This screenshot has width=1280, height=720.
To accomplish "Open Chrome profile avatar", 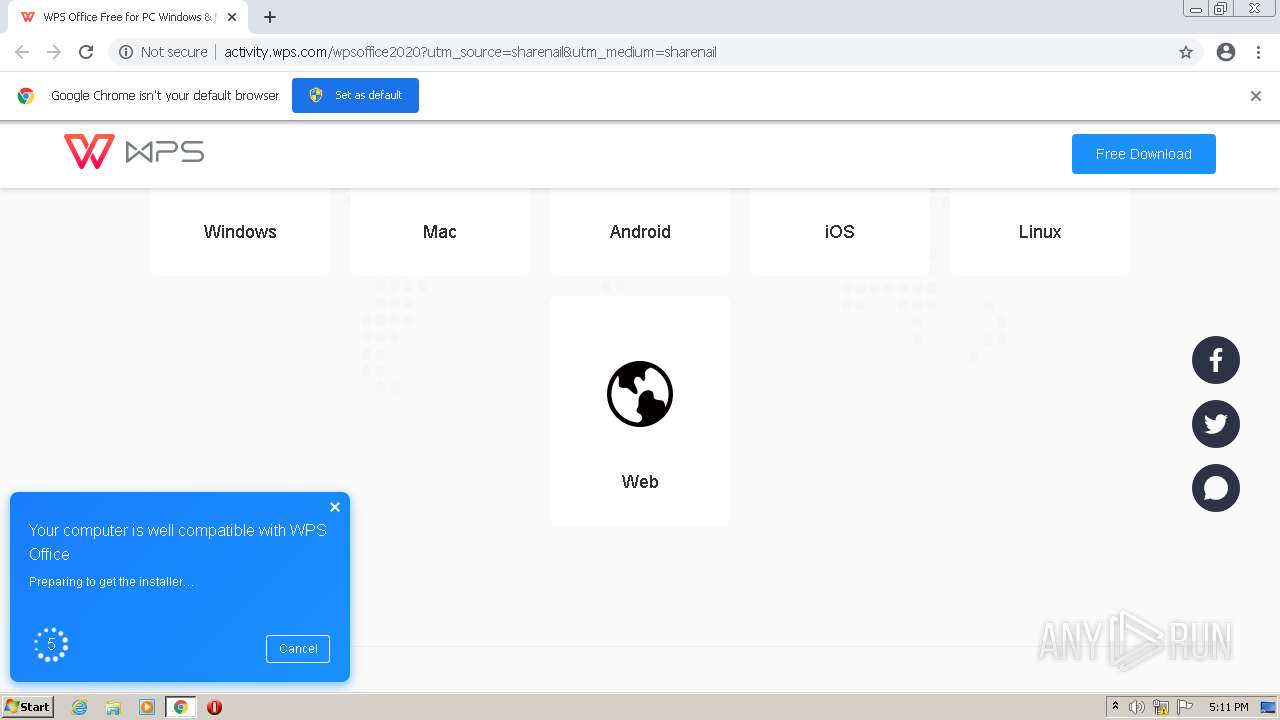I will (1226, 52).
